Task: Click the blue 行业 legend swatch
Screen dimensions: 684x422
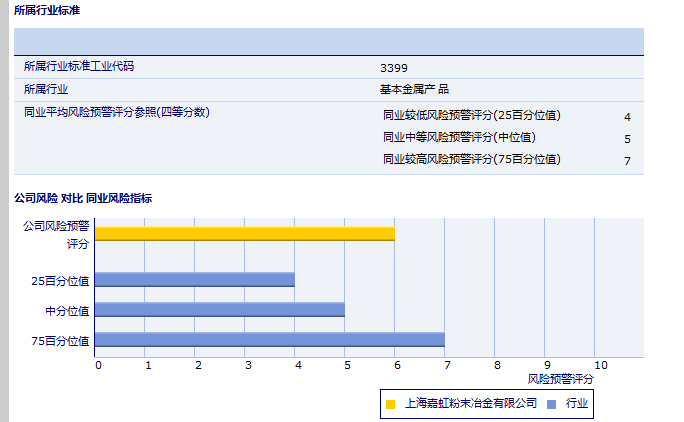Action: tap(551, 404)
